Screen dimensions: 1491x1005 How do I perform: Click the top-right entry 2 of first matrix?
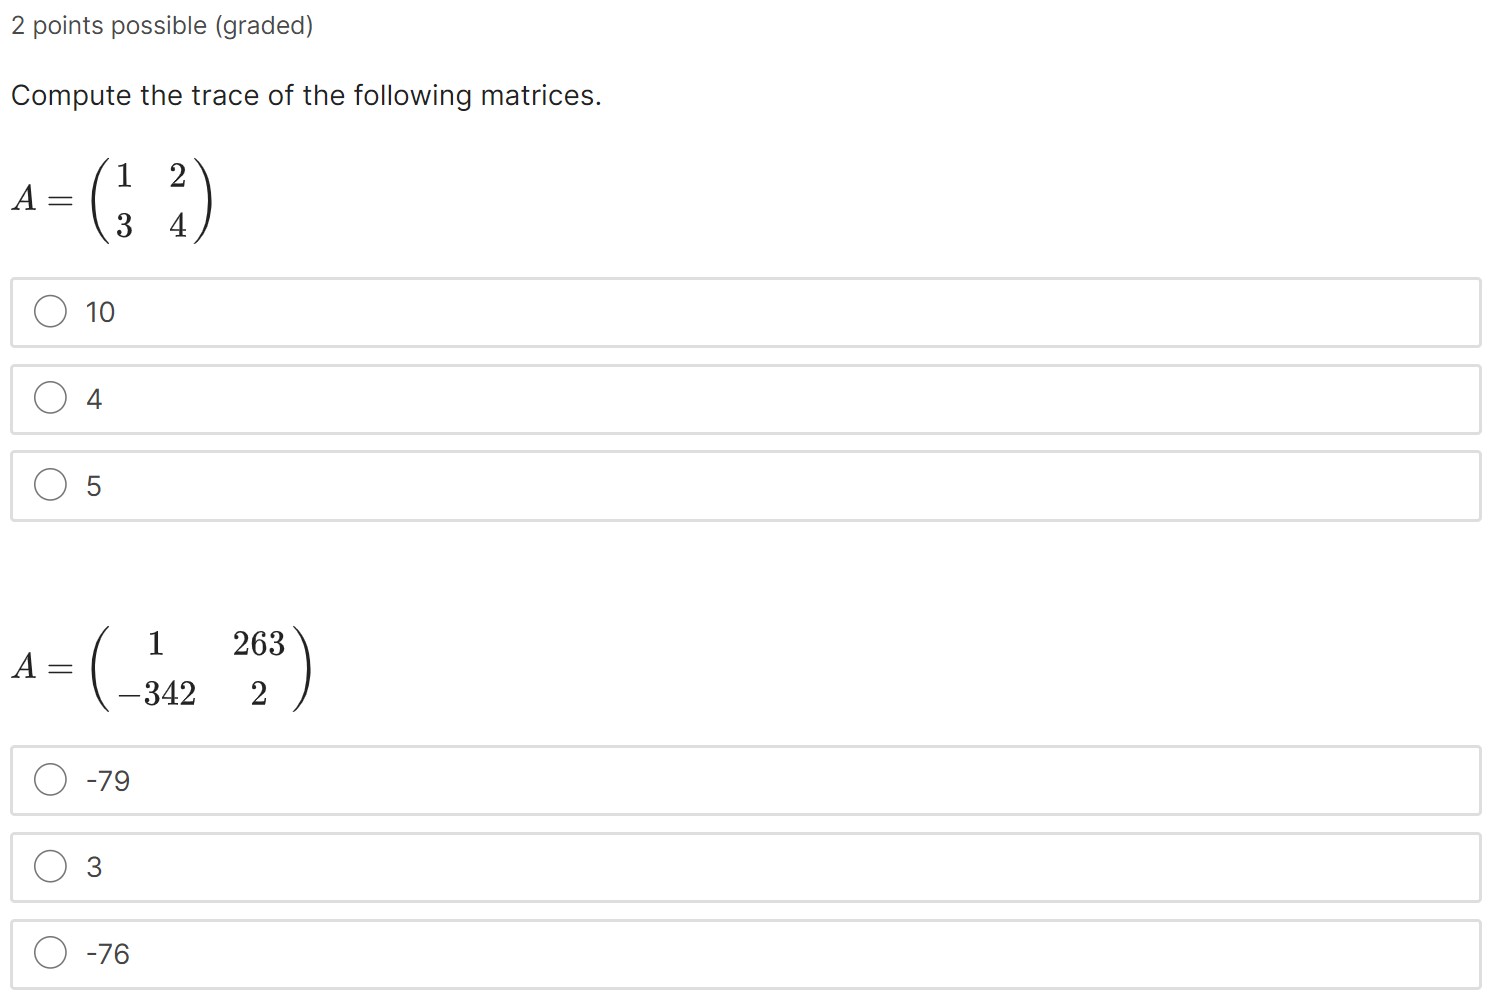[178, 176]
